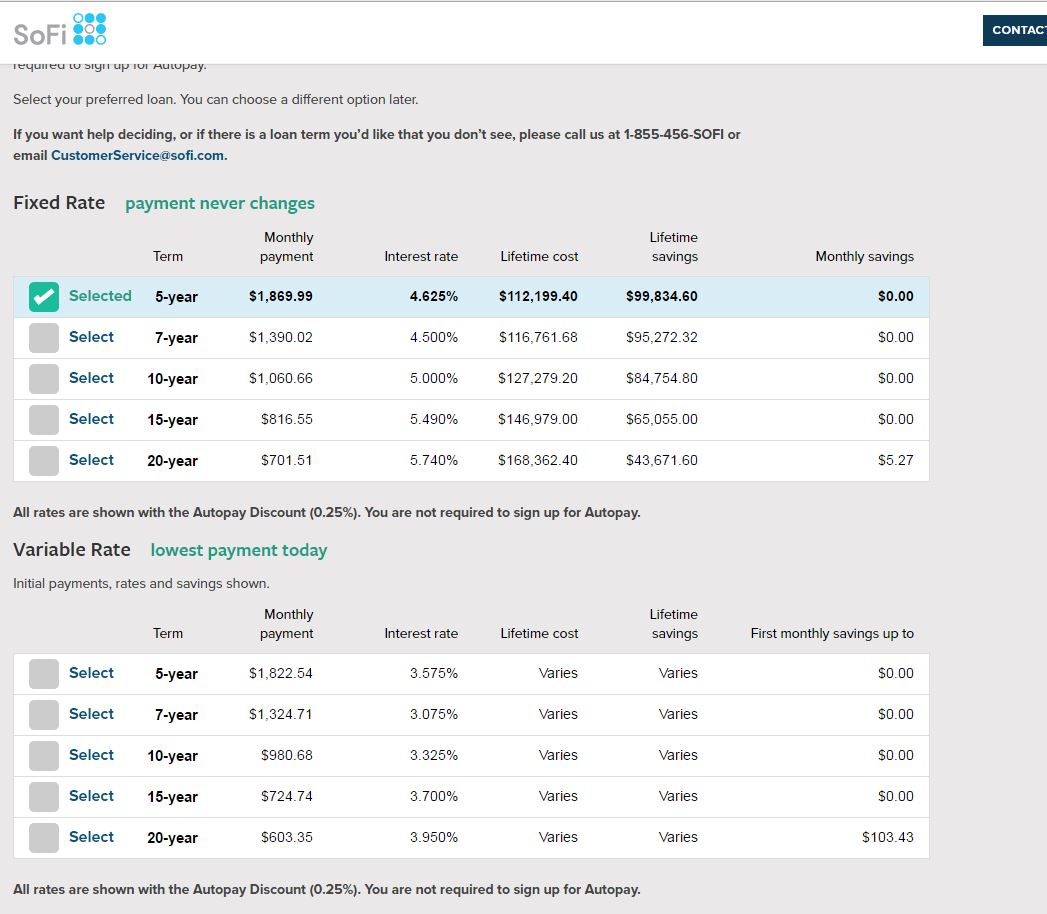The width and height of the screenshot is (1047, 914).
Task: Click Select label for 7-year variable loan
Action: (x=91, y=714)
